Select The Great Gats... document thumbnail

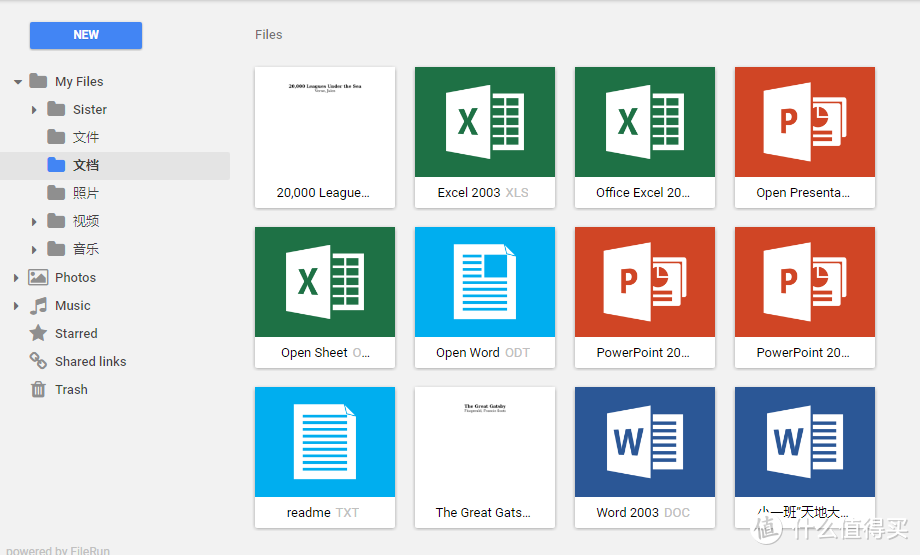(485, 442)
